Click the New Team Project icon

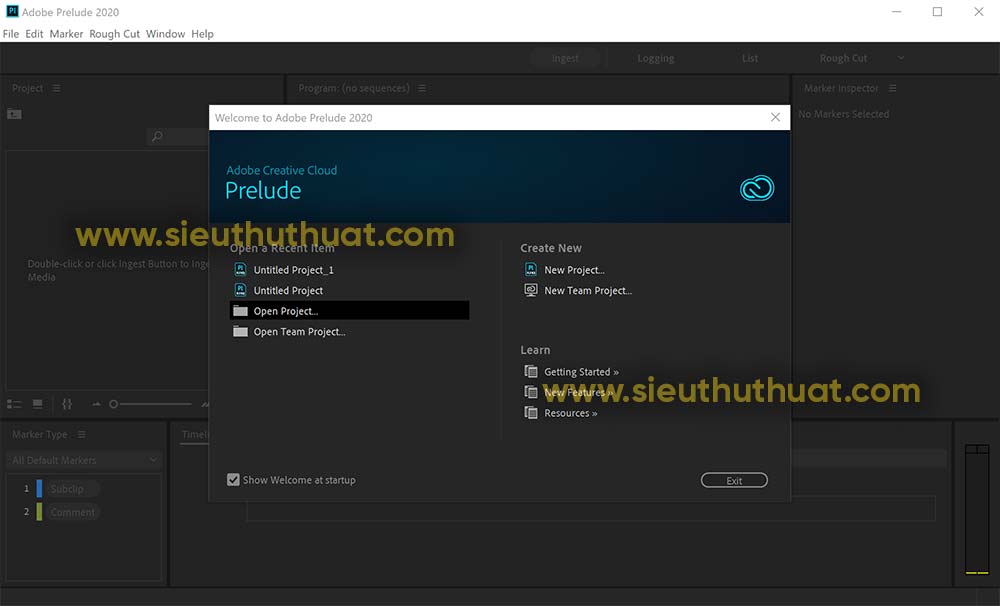point(531,290)
